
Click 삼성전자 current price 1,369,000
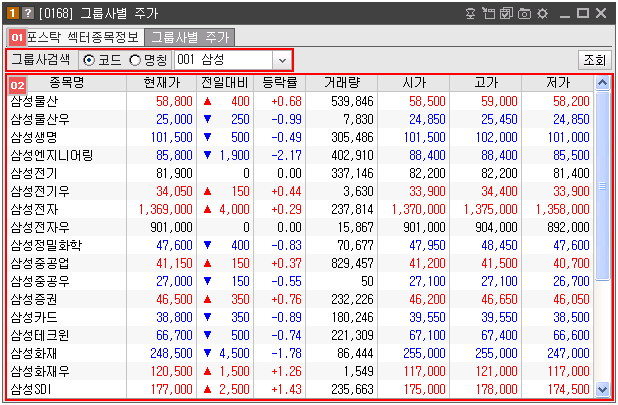tap(166, 210)
